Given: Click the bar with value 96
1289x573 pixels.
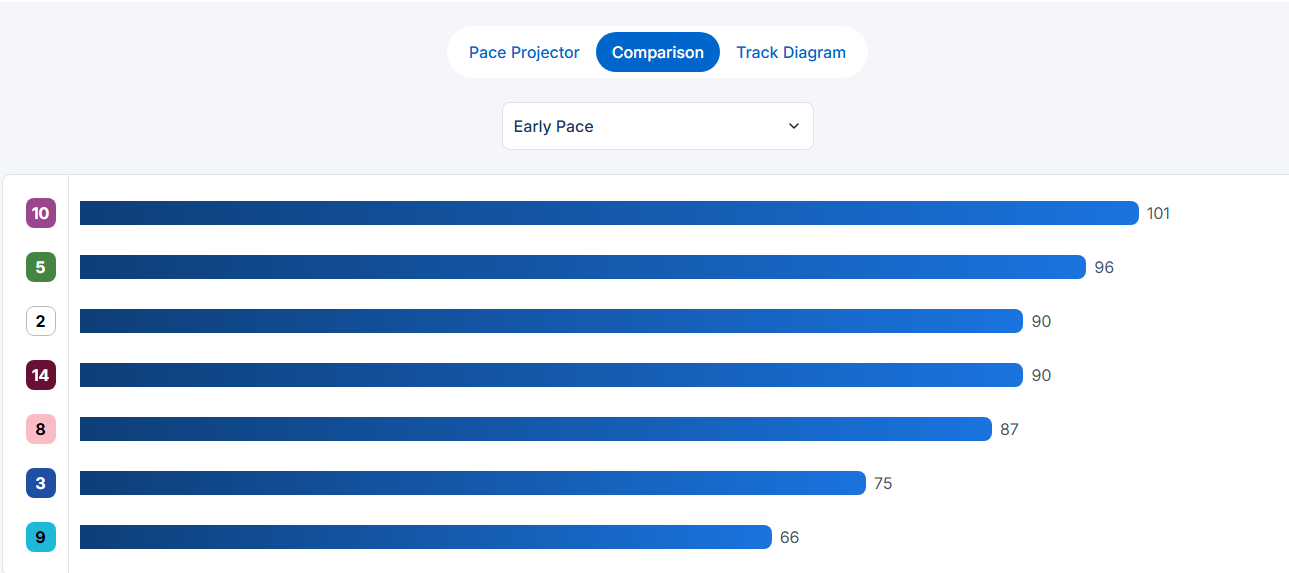Looking at the screenshot, I should point(582,267).
